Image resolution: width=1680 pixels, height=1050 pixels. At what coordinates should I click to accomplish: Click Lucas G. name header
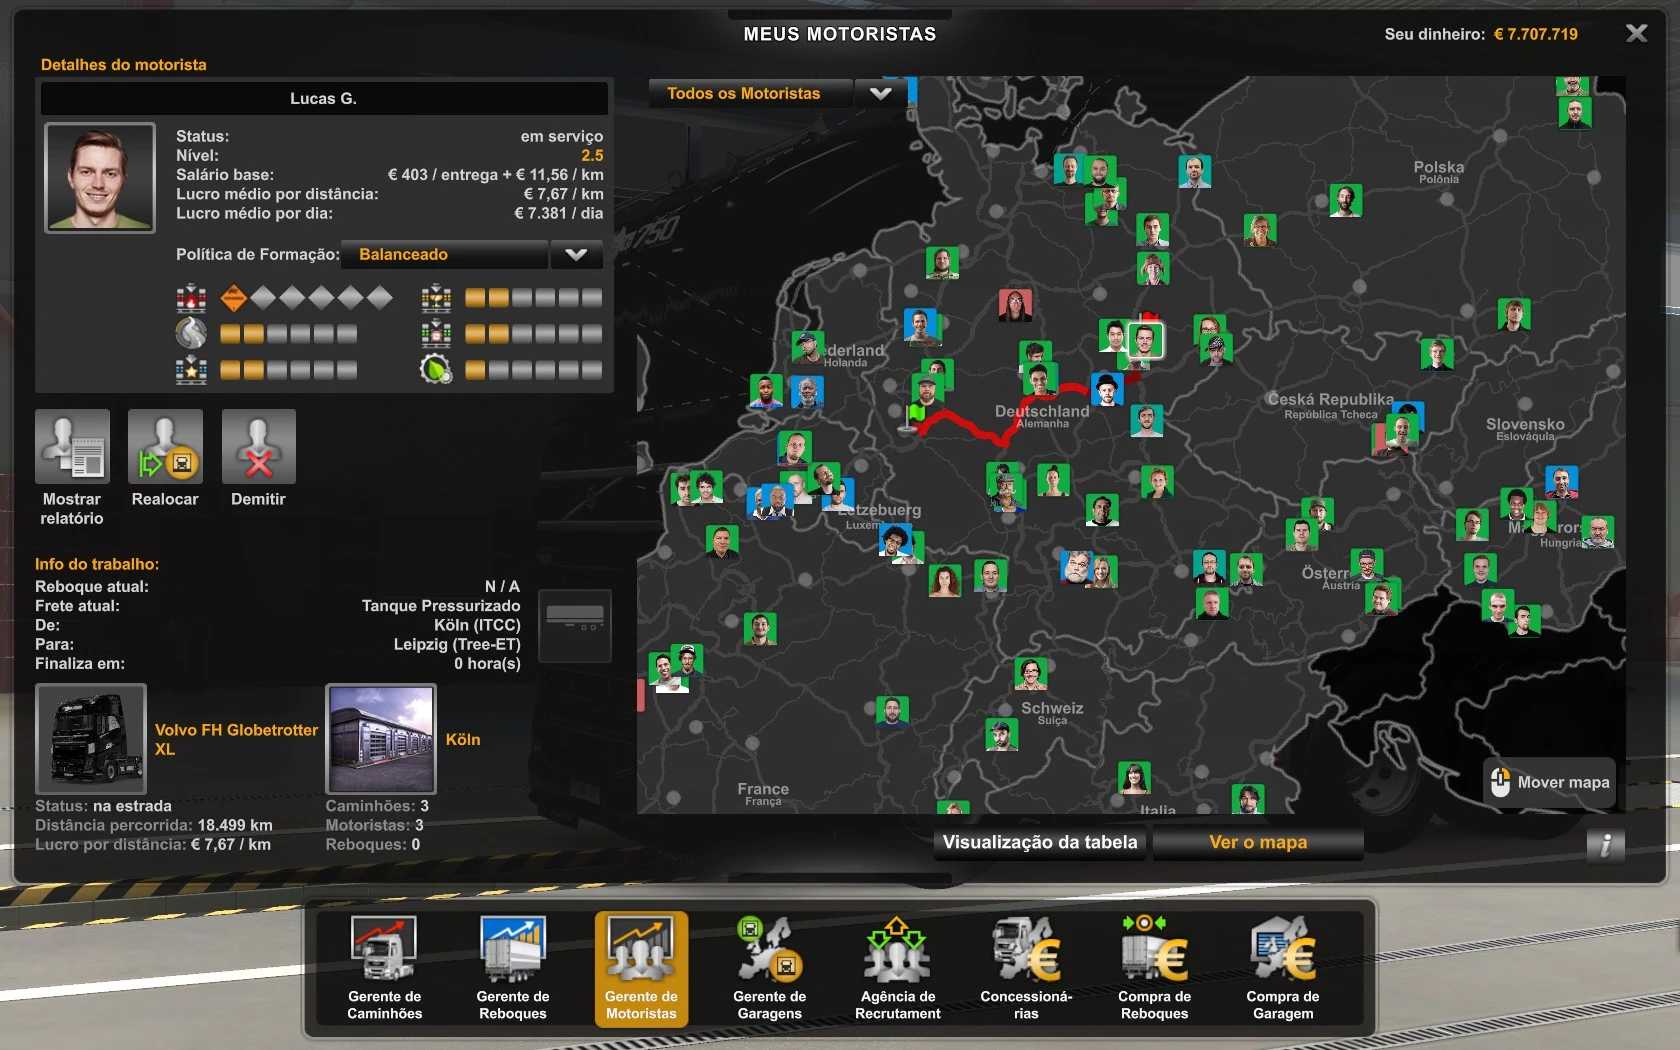[x=323, y=98]
